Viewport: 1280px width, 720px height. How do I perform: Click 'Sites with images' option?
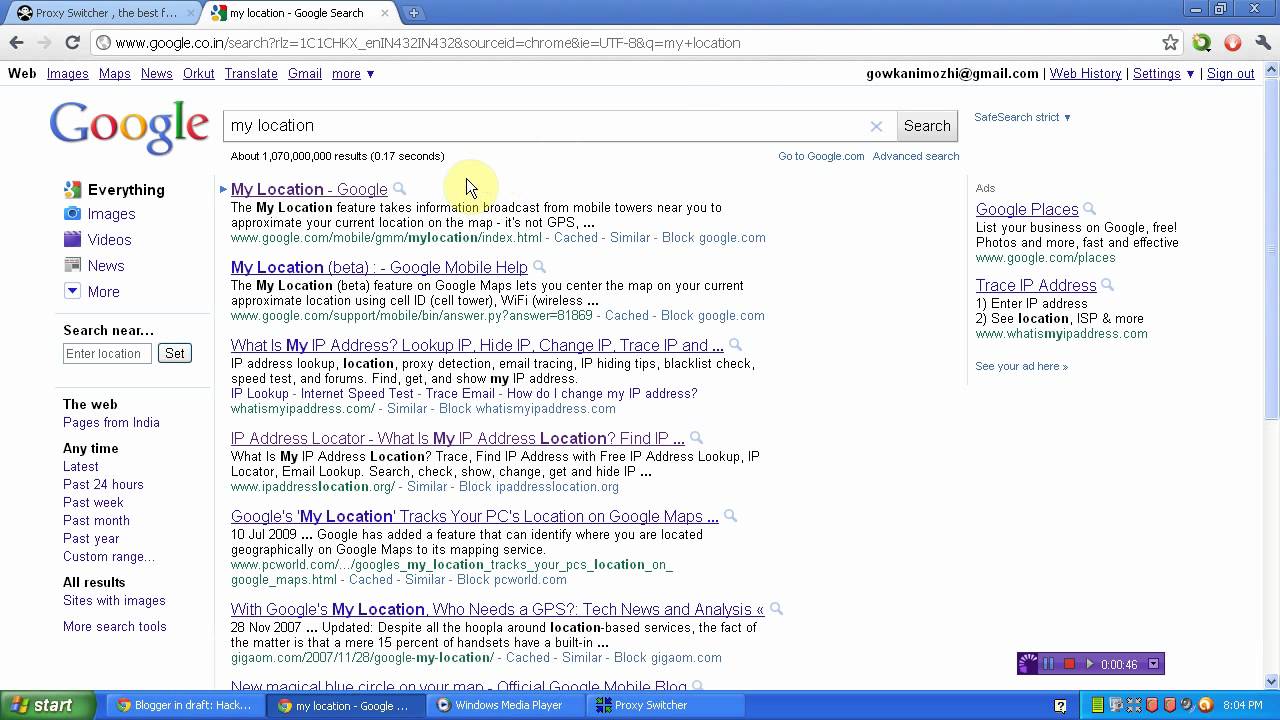(114, 601)
